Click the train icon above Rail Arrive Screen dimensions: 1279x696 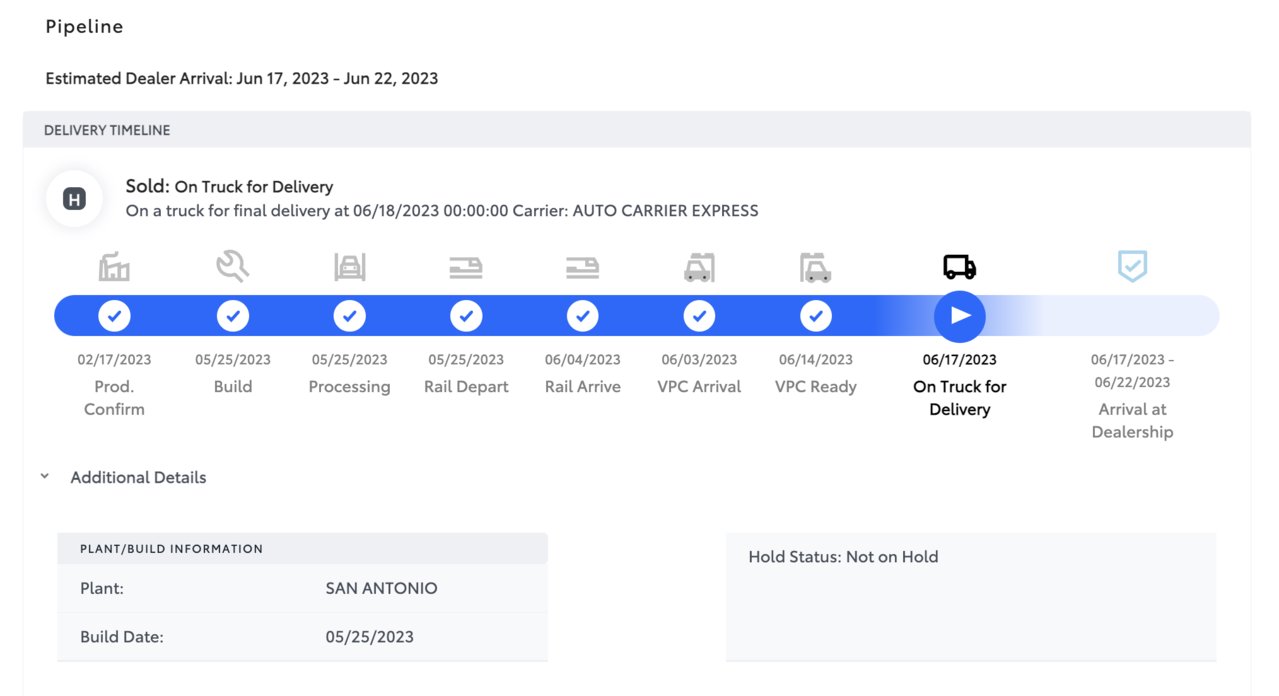582,267
